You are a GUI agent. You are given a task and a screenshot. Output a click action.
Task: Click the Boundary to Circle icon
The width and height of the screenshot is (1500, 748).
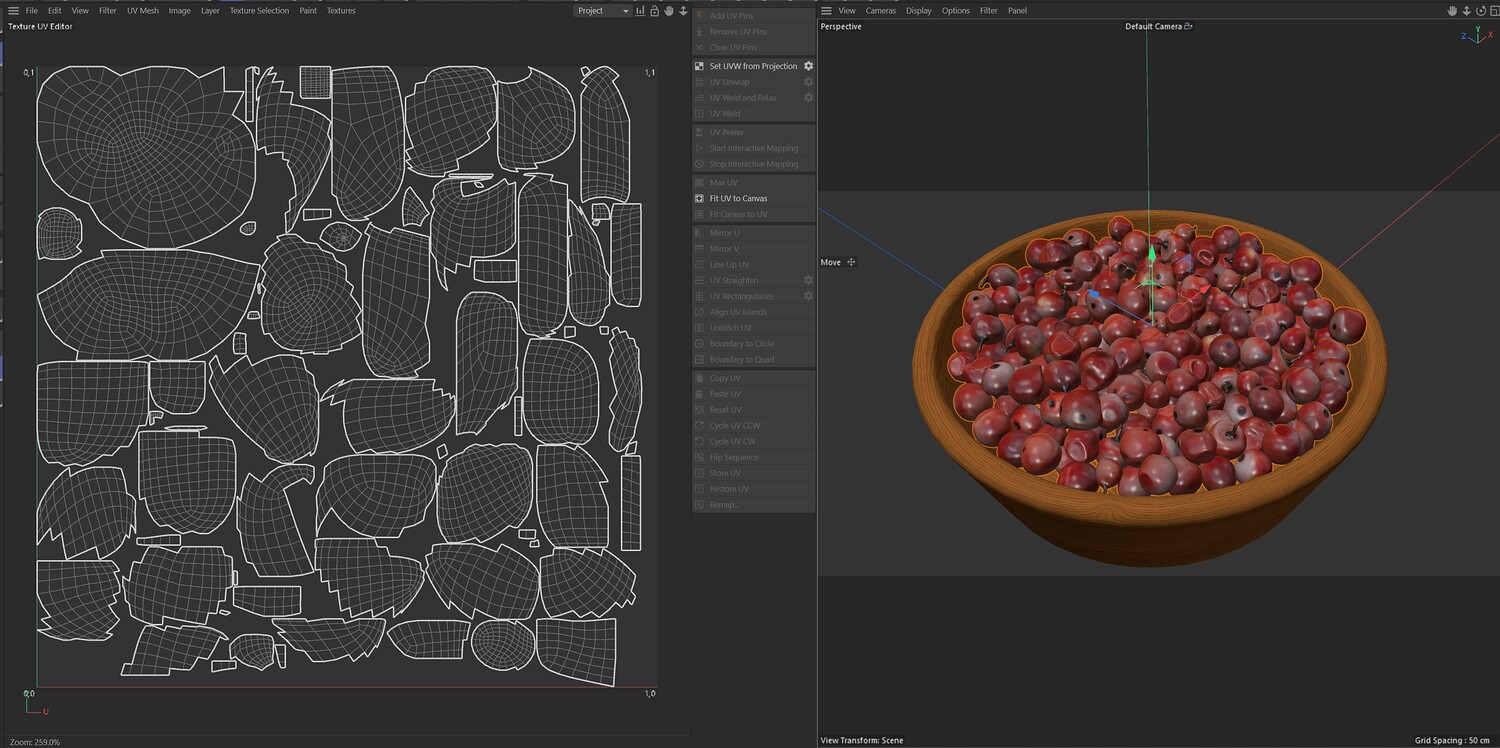tap(699, 344)
